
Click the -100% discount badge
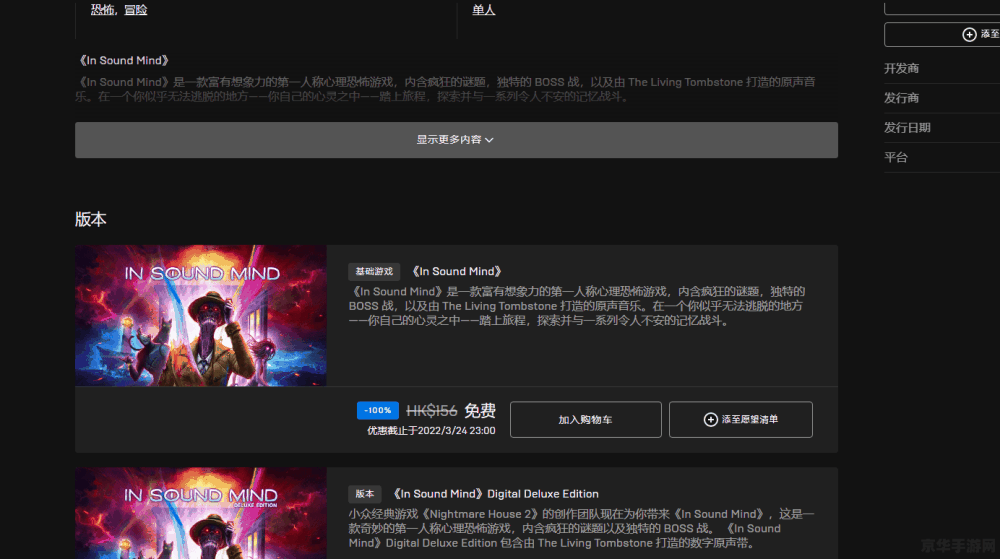378,410
